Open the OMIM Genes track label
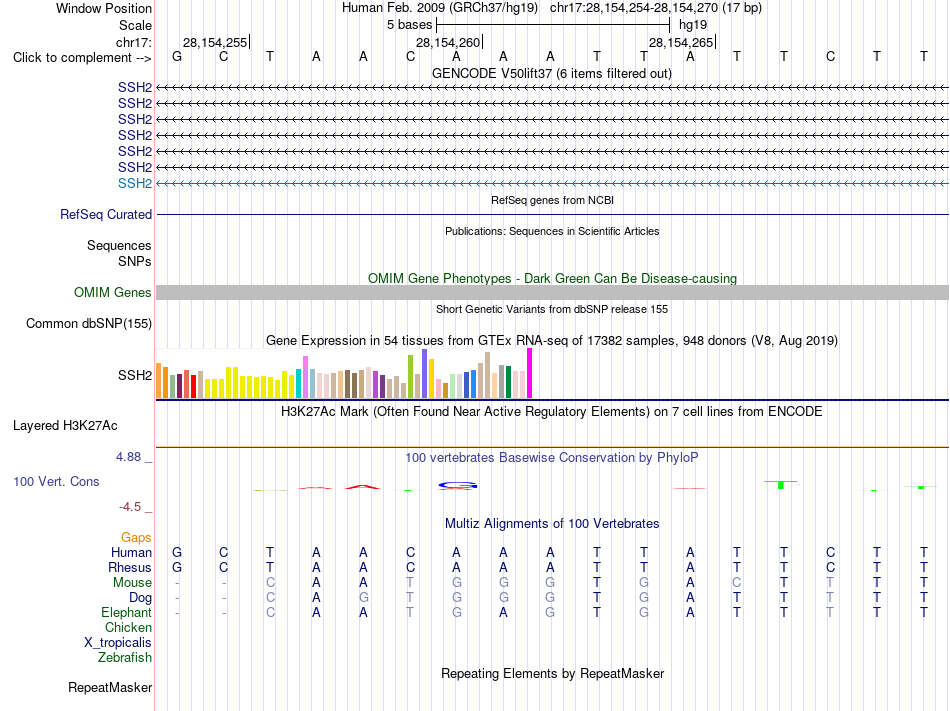Viewport: 950px width, 711px height. pos(113,293)
